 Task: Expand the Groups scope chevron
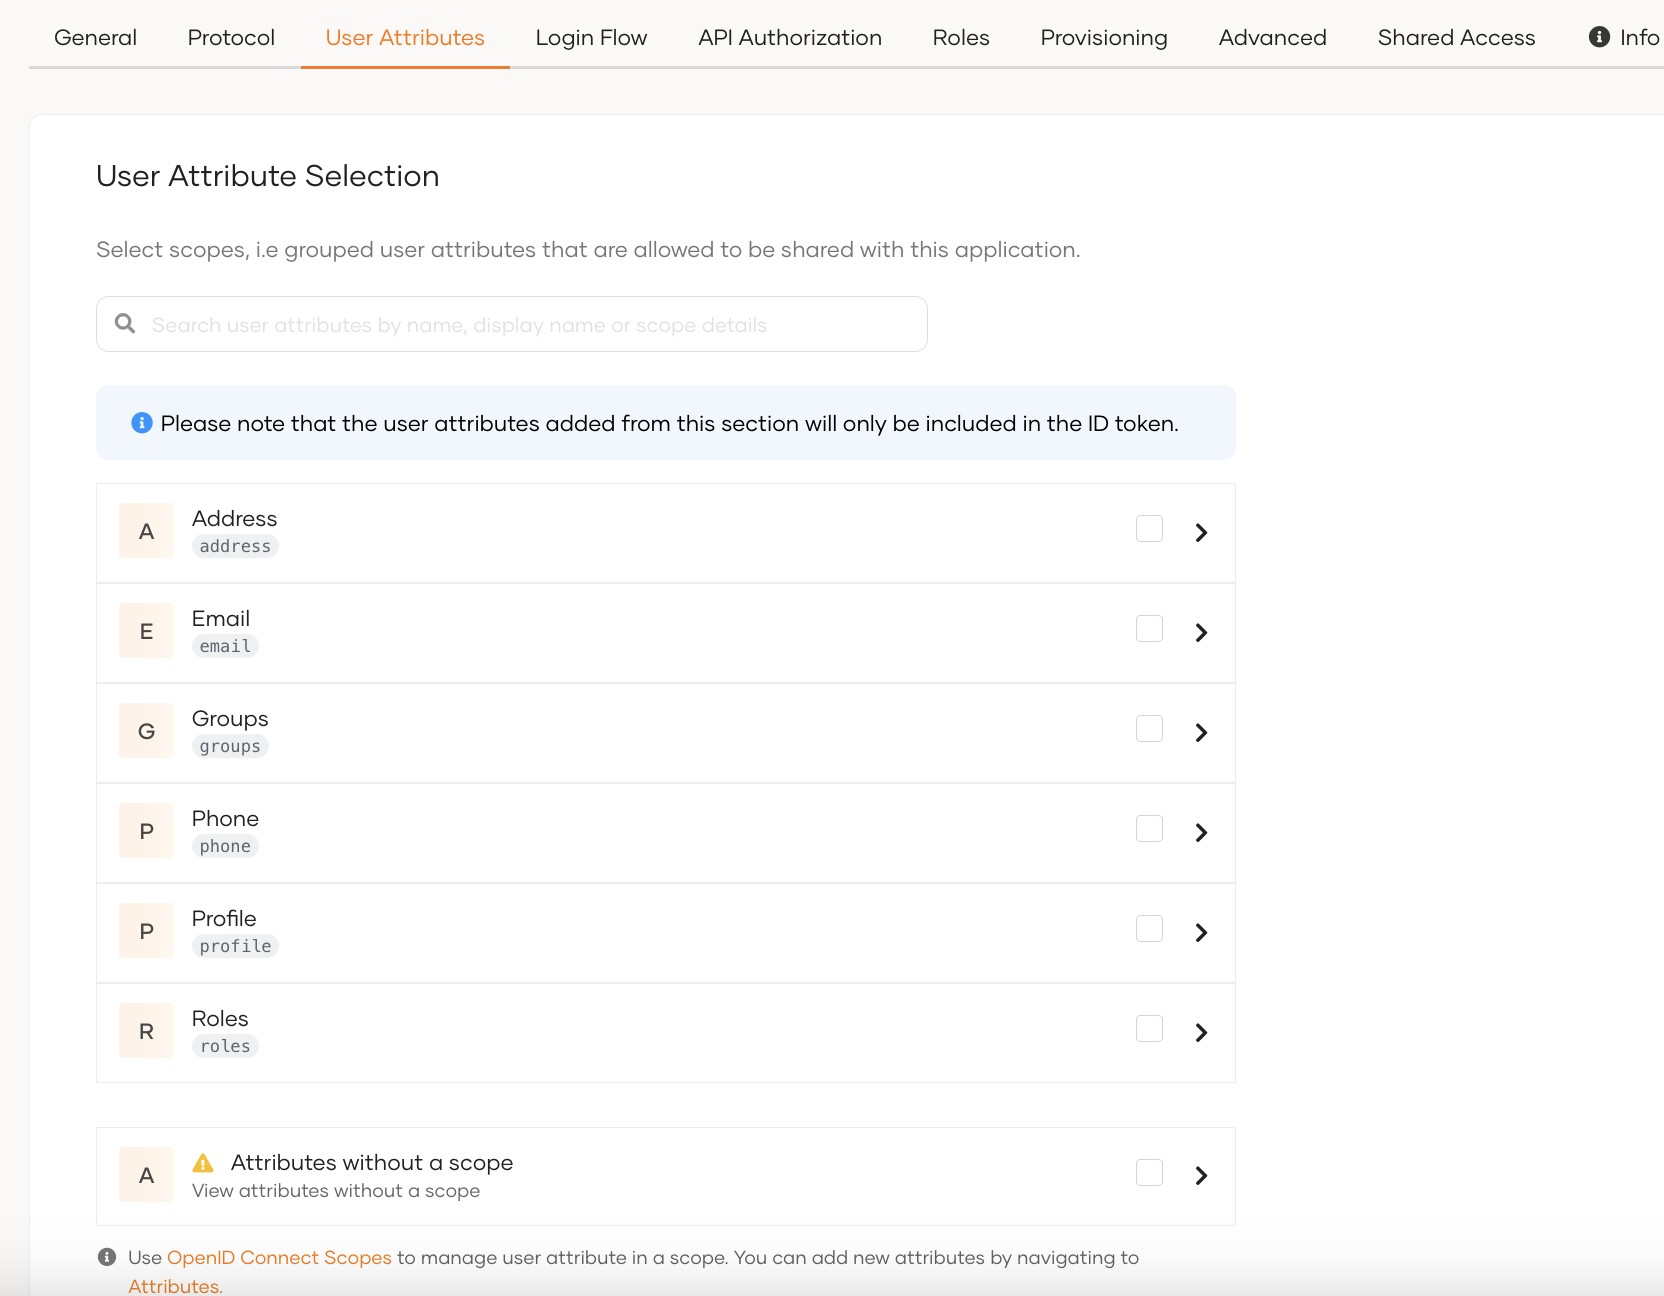tap(1201, 733)
